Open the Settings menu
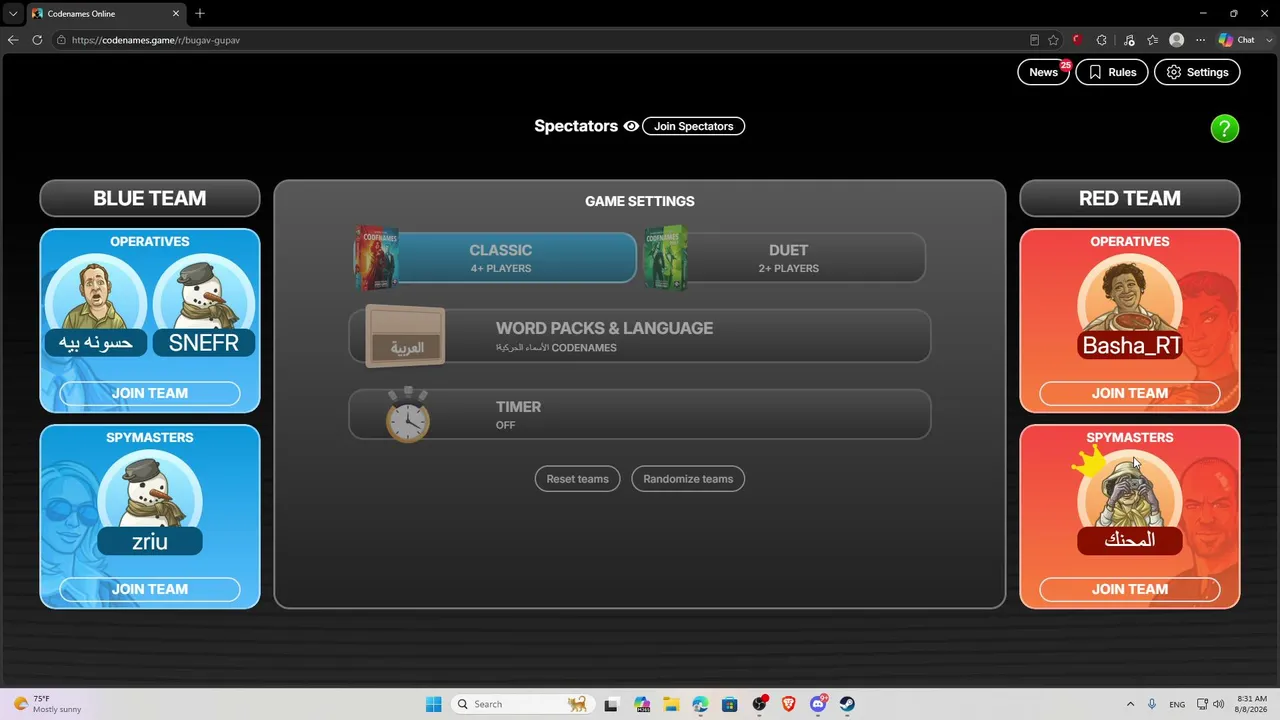 click(1197, 72)
